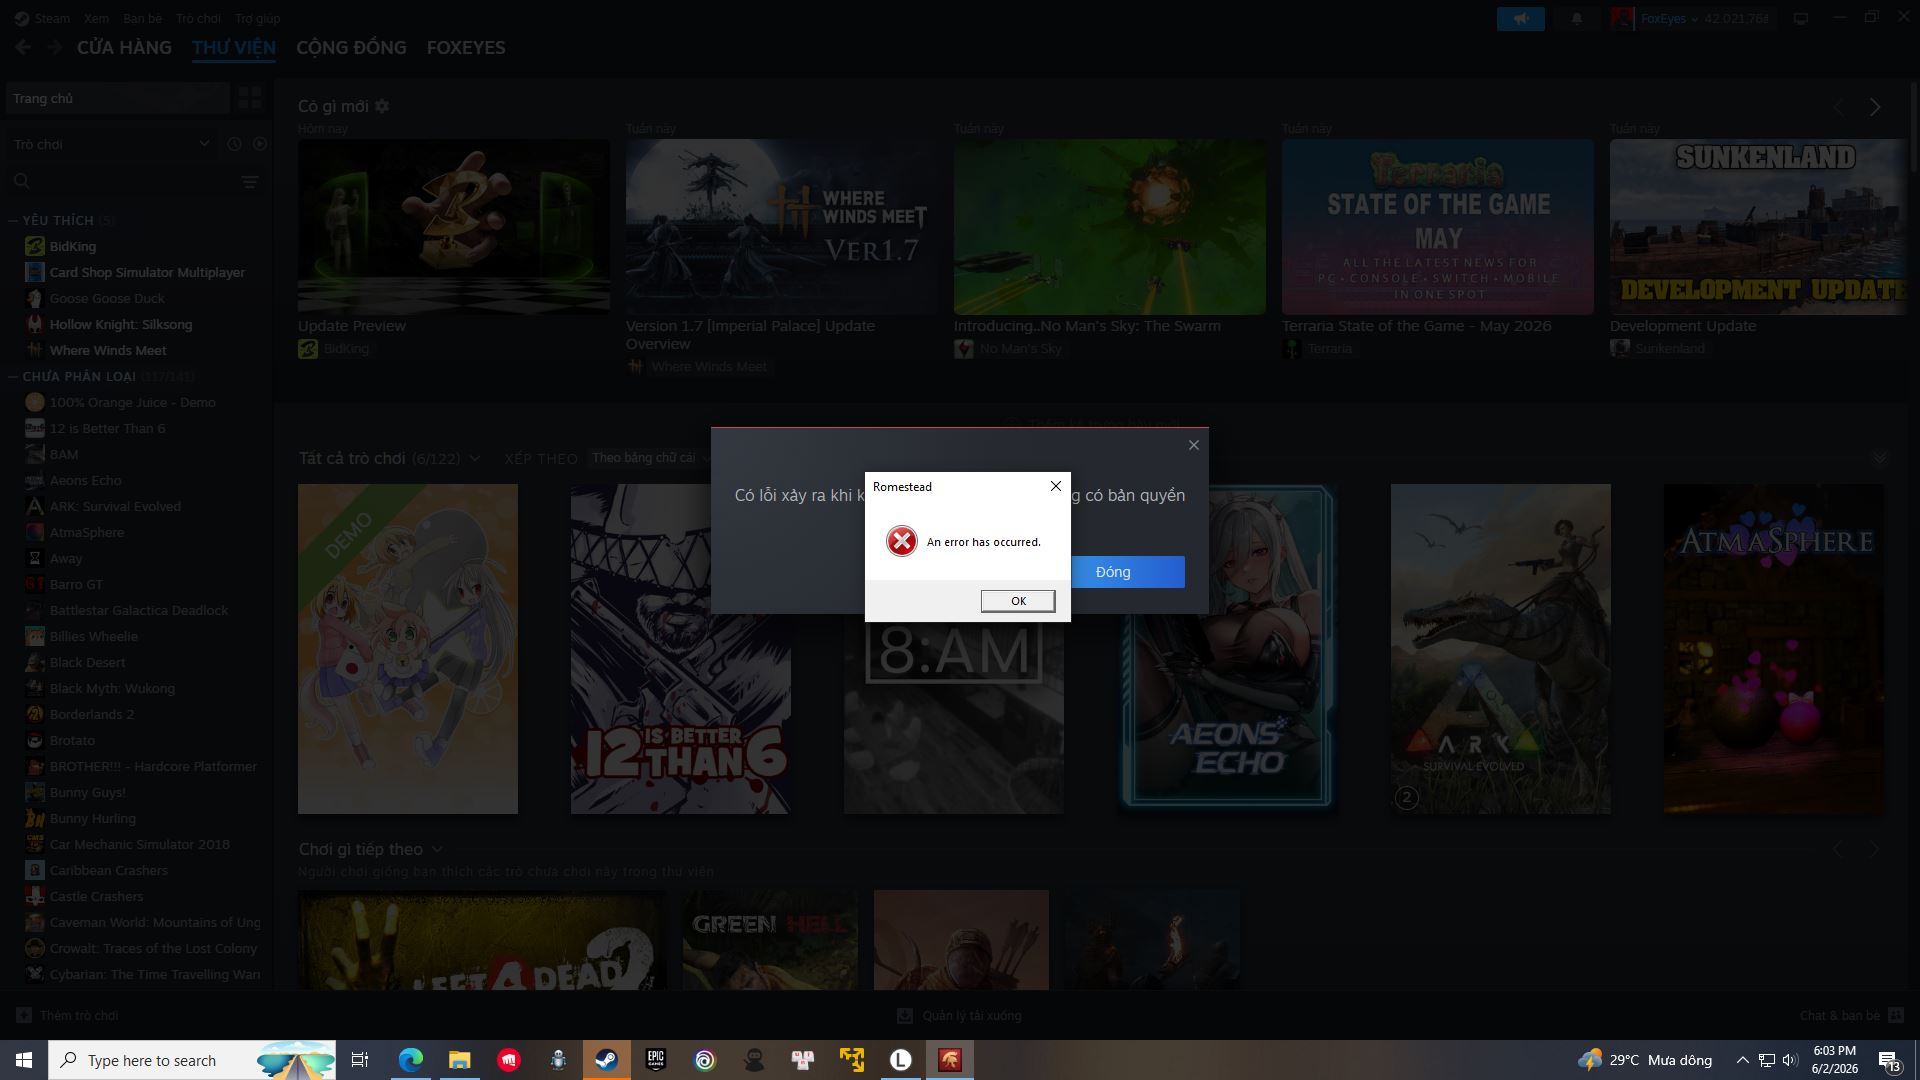Open the BidKing Update Preview news thumbnail
The width and height of the screenshot is (1920, 1080).
[x=454, y=227]
